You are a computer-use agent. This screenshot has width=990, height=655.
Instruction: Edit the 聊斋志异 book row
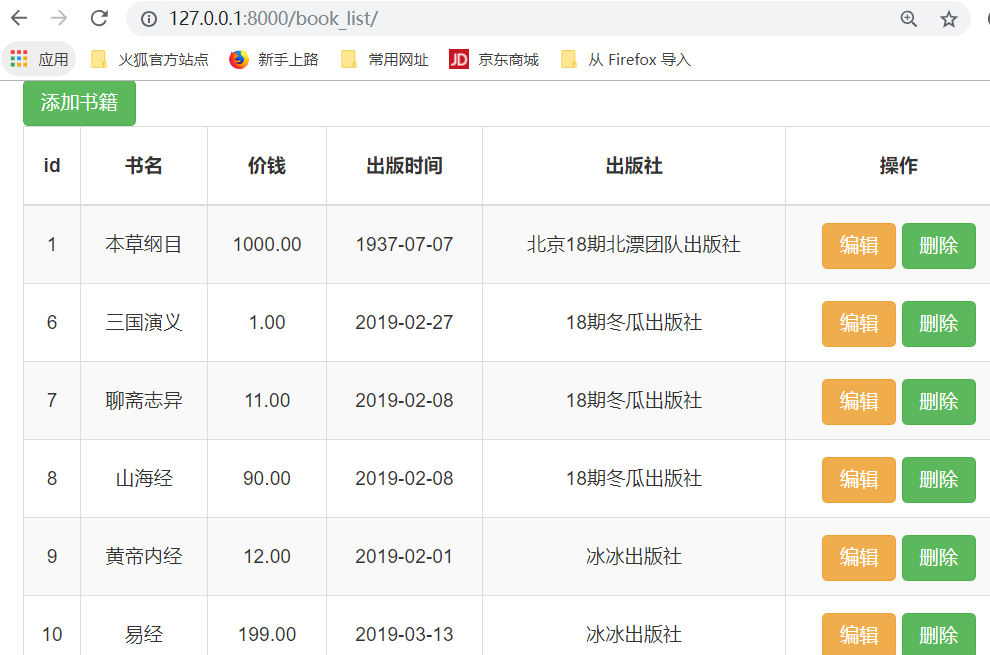859,402
